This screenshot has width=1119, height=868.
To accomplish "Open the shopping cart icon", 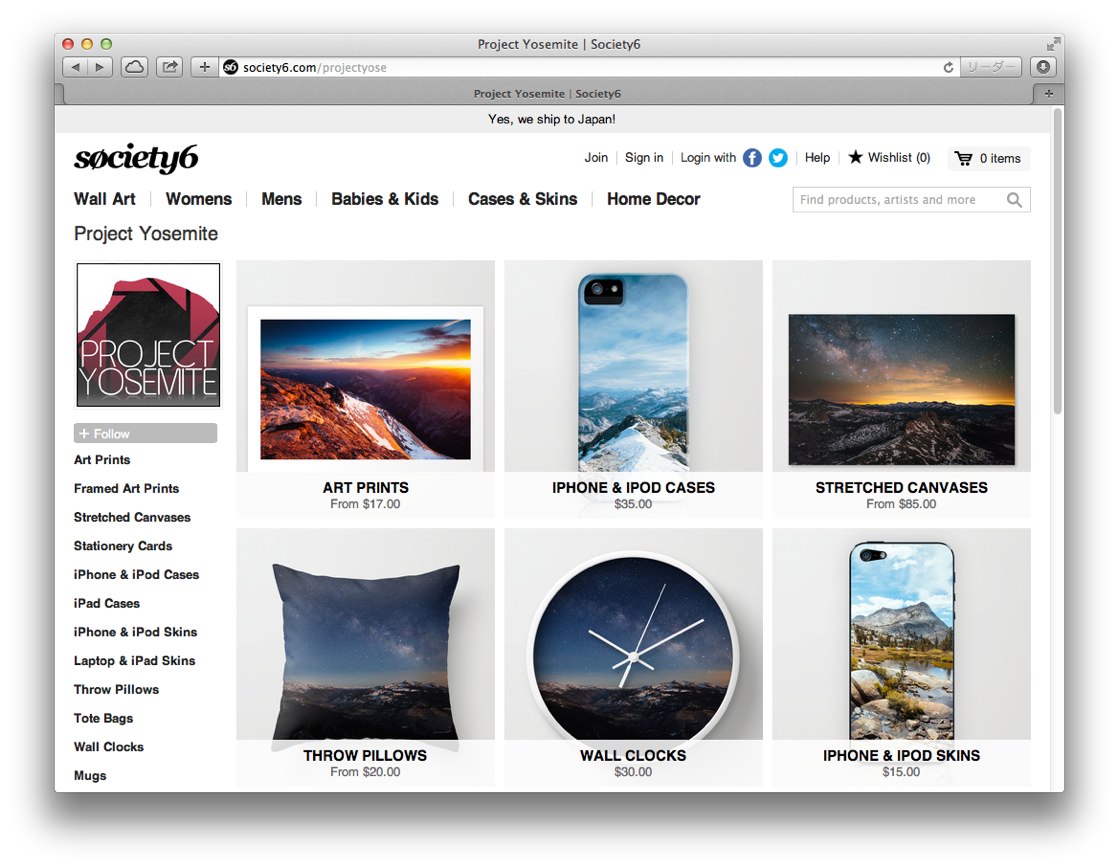I will click(963, 158).
